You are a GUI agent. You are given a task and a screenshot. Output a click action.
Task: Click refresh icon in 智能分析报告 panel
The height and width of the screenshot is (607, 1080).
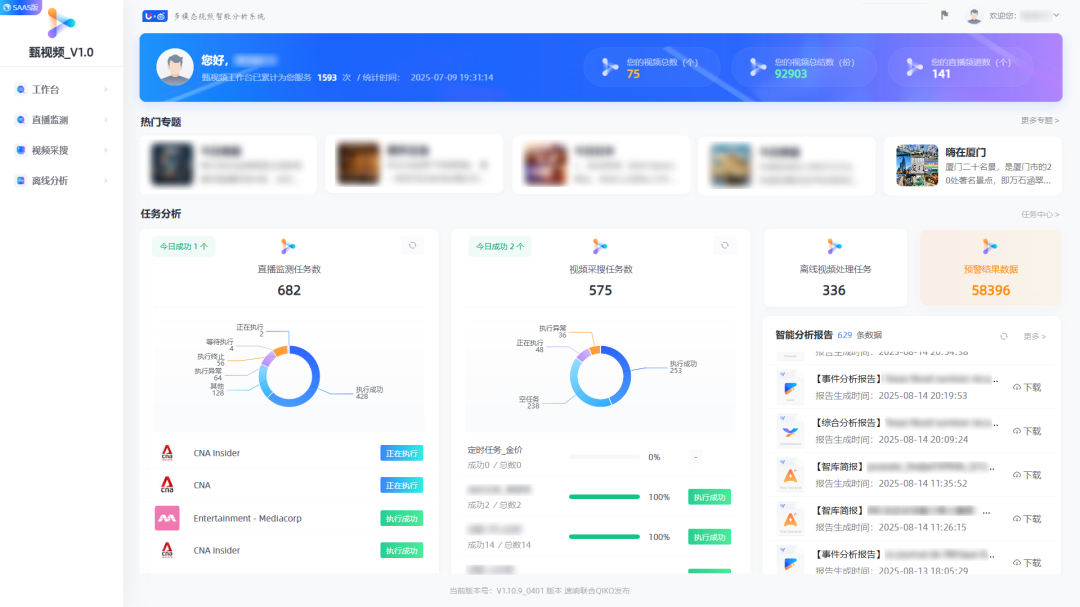point(1004,336)
